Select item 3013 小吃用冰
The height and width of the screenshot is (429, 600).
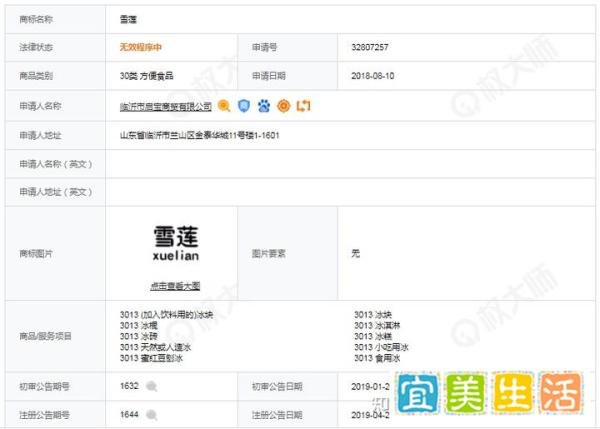381,347
